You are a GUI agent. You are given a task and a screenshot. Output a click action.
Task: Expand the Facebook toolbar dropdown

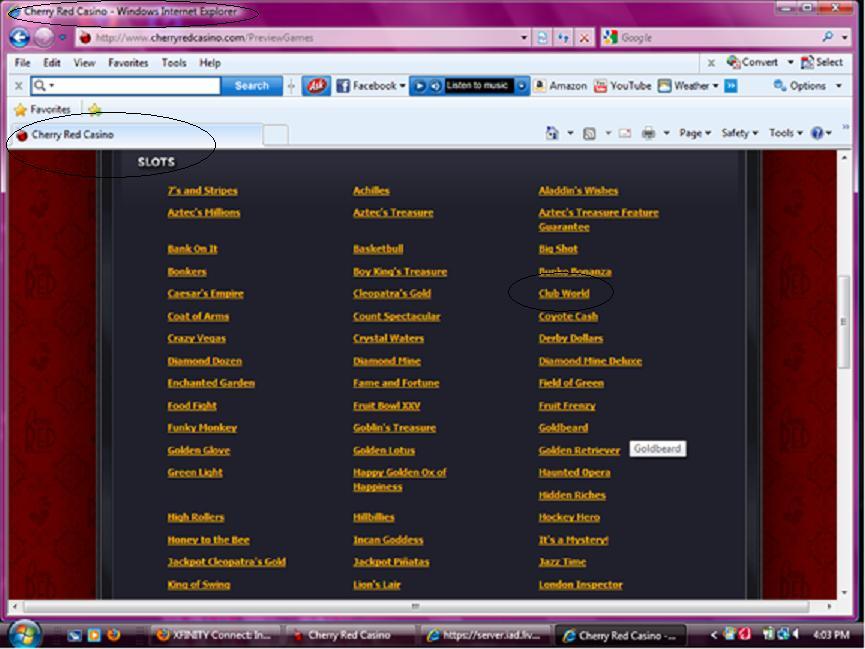tap(402, 86)
